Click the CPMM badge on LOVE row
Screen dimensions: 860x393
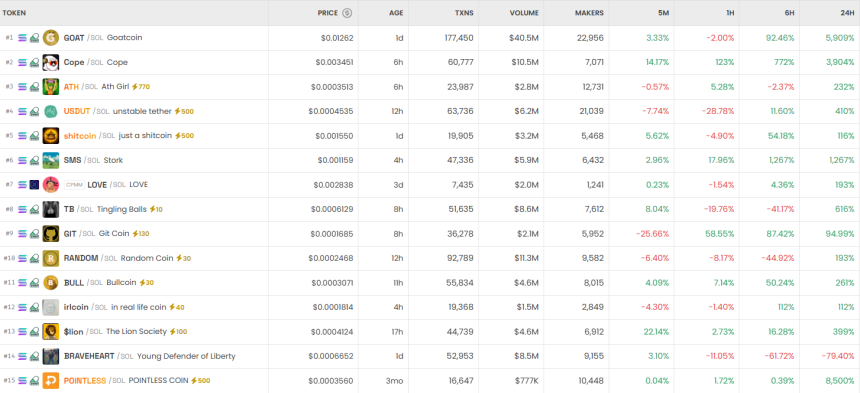pos(74,185)
